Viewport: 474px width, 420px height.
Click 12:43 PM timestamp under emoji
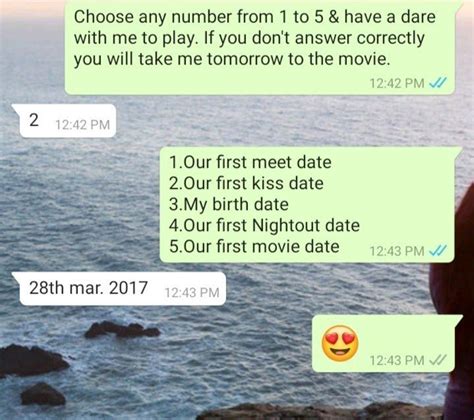[x=397, y=360]
